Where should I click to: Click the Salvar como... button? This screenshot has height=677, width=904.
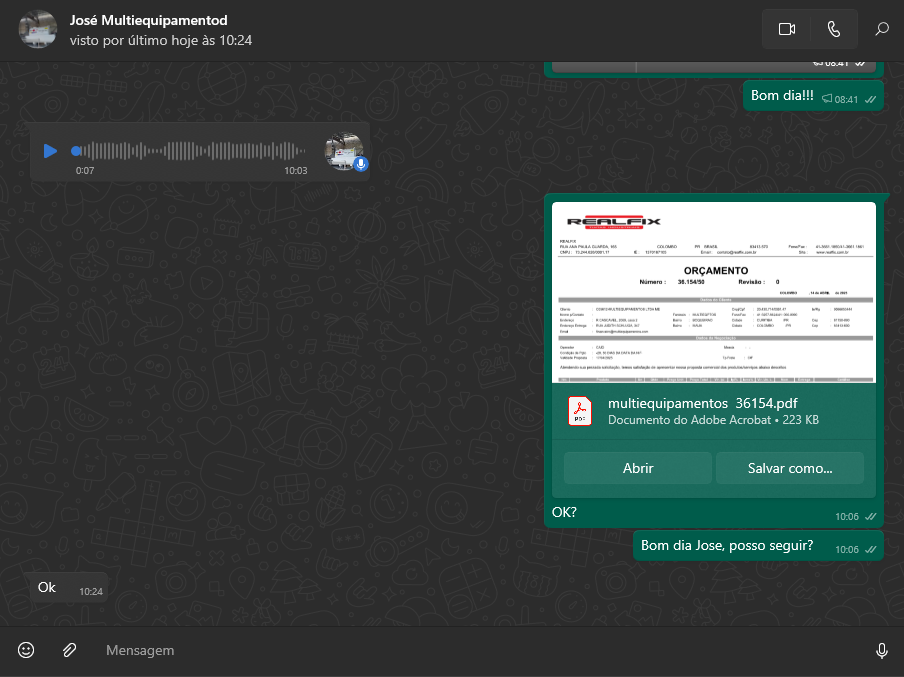[789, 468]
